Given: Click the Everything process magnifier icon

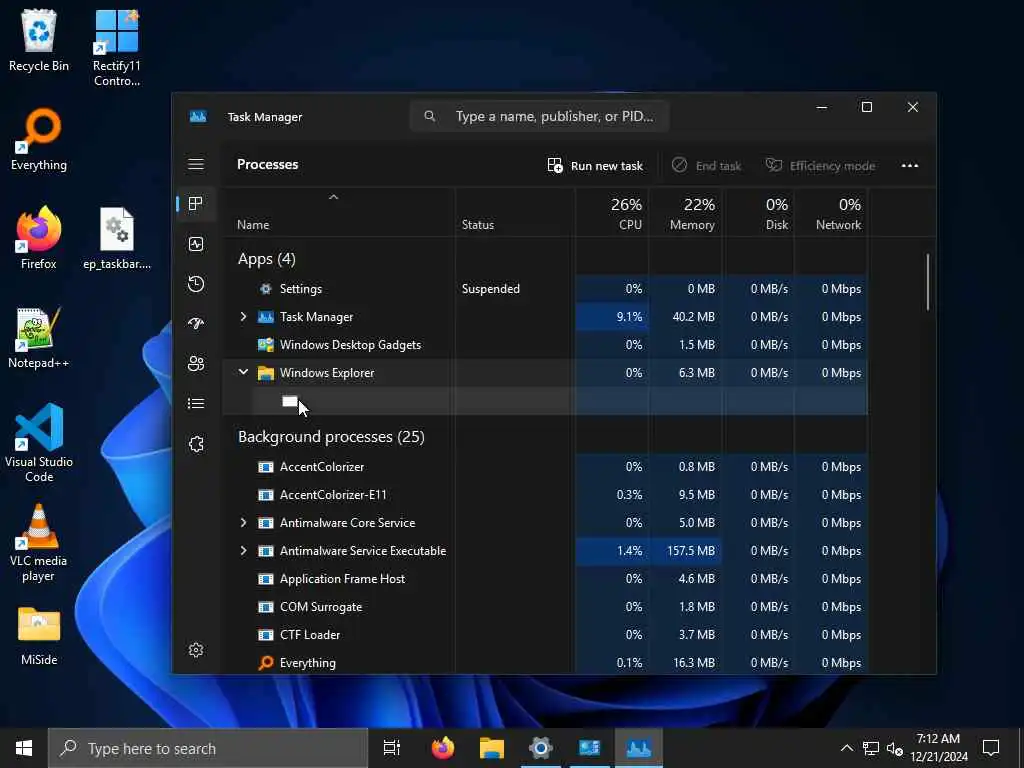Looking at the screenshot, I should (x=266, y=663).
